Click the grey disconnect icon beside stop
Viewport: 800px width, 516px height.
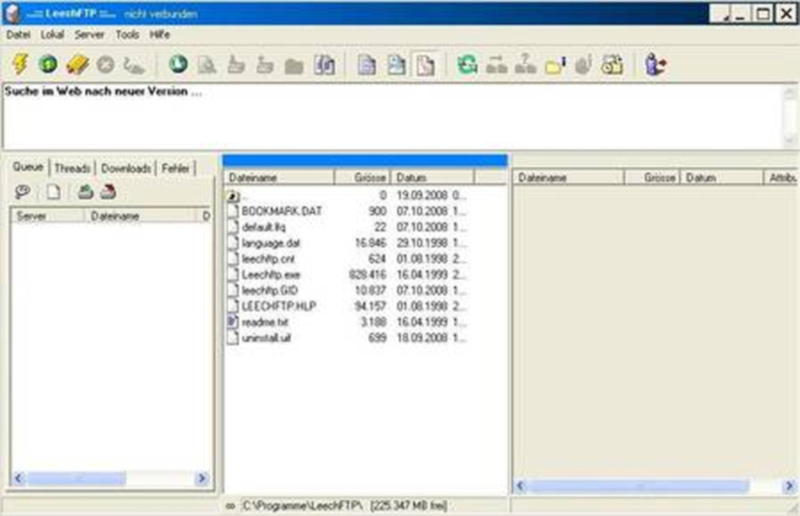pos(134,65)
